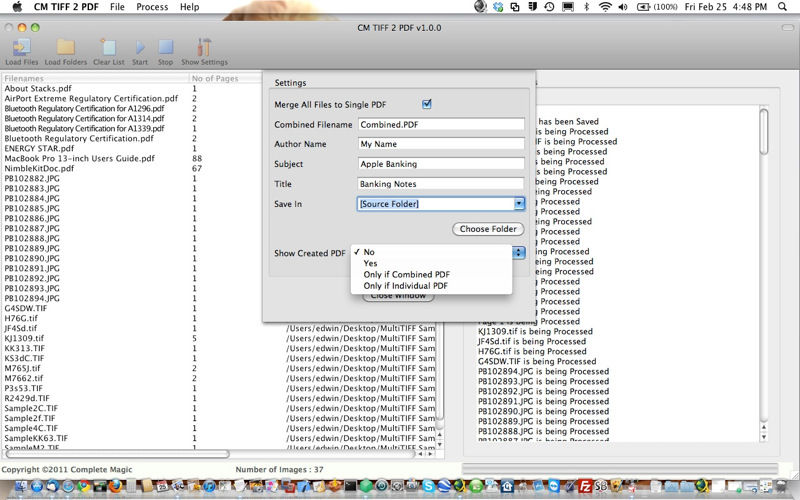Image resolution: width=800 pixels, height=500 pixels.
Task: Open FileZilla from the dock
Action: tap(585, 486)
